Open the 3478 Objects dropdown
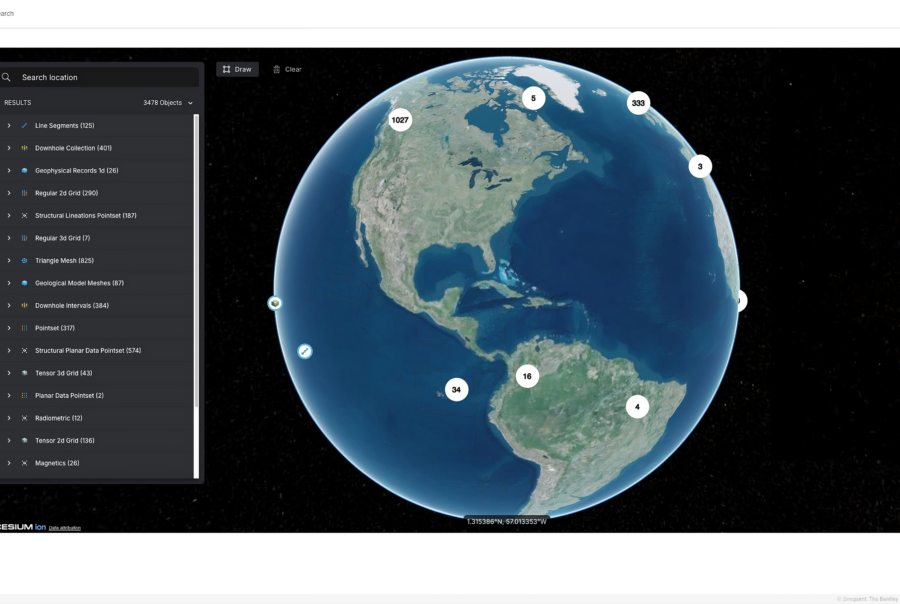The height and width of the screenshot is (604, 900). (168, 103)
